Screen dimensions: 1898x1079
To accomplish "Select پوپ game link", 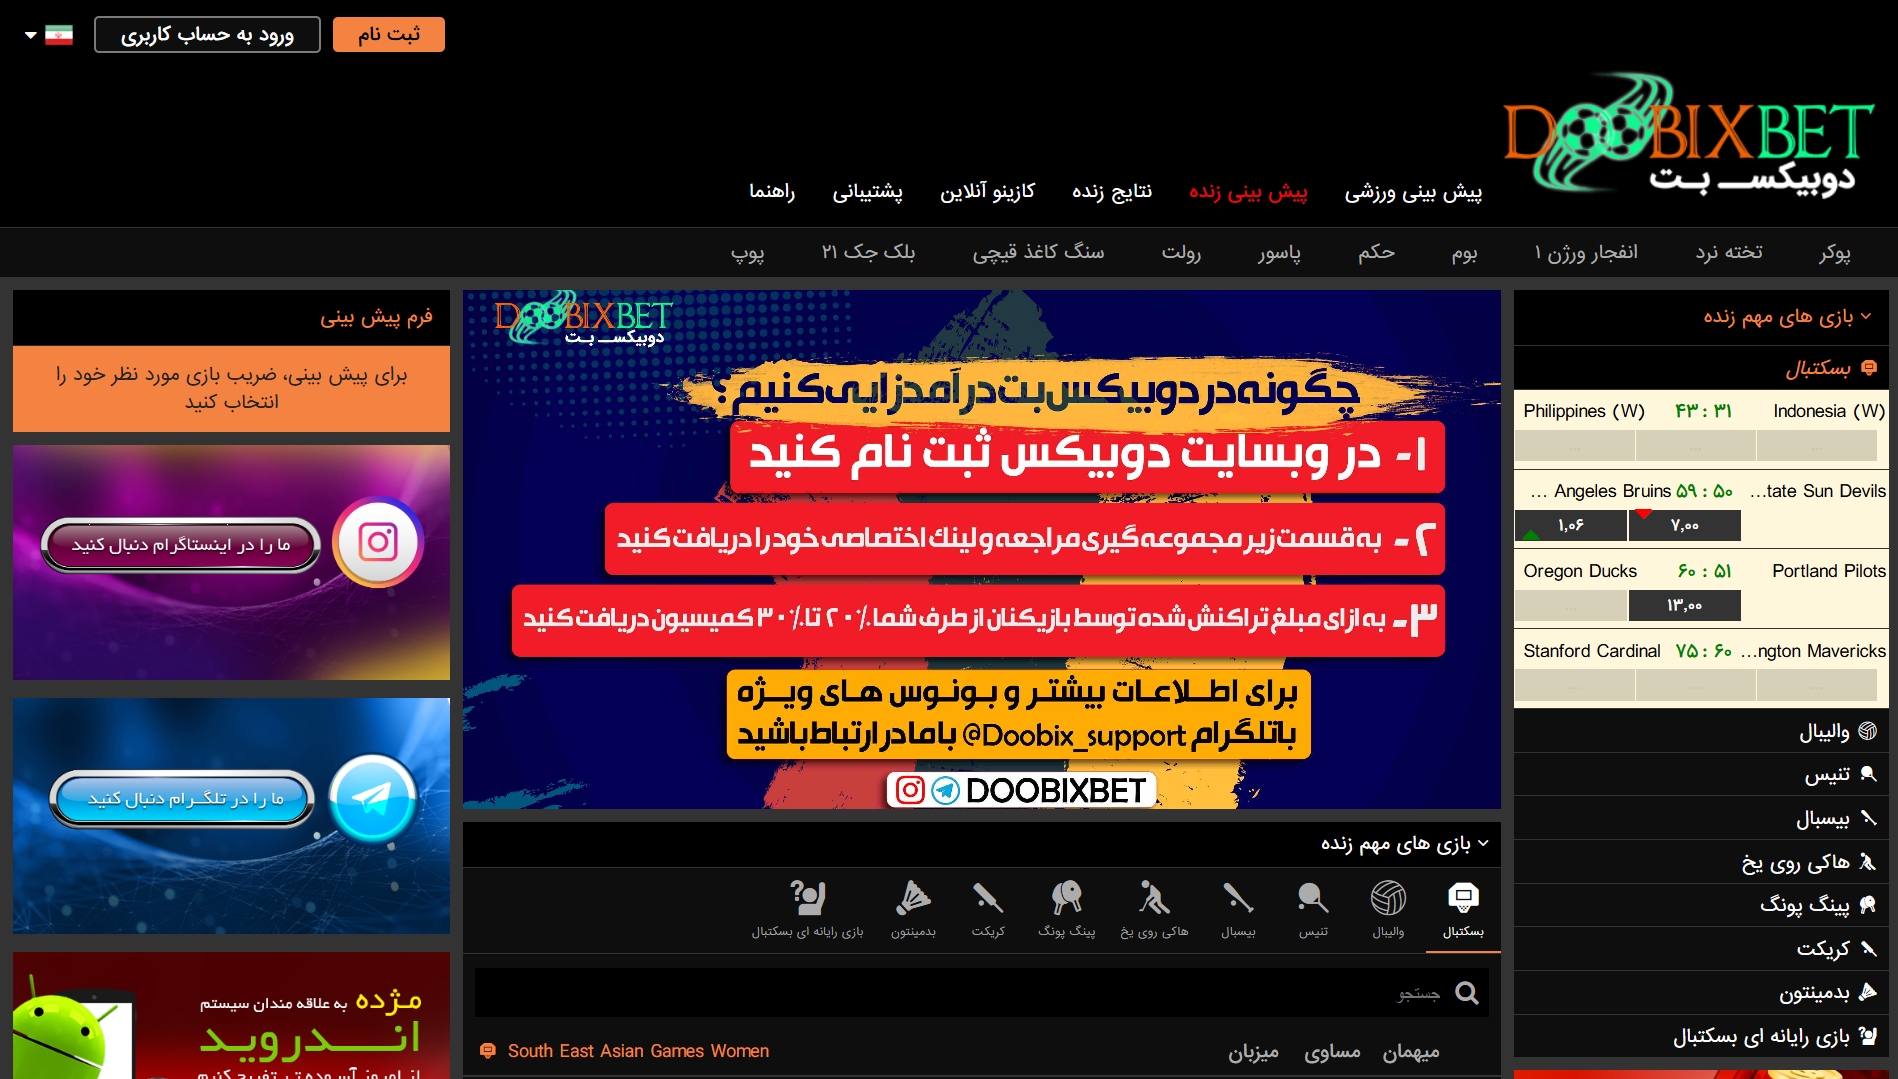I will click(x=747, y=252).
